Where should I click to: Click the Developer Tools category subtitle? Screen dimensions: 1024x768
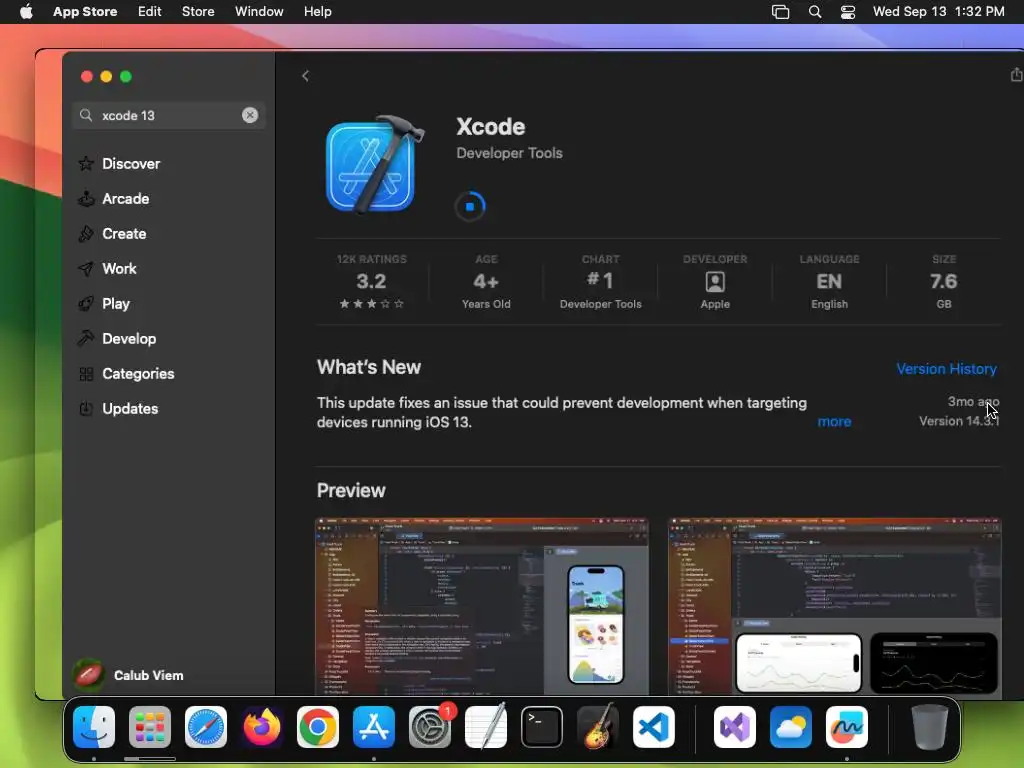(509, 153)
